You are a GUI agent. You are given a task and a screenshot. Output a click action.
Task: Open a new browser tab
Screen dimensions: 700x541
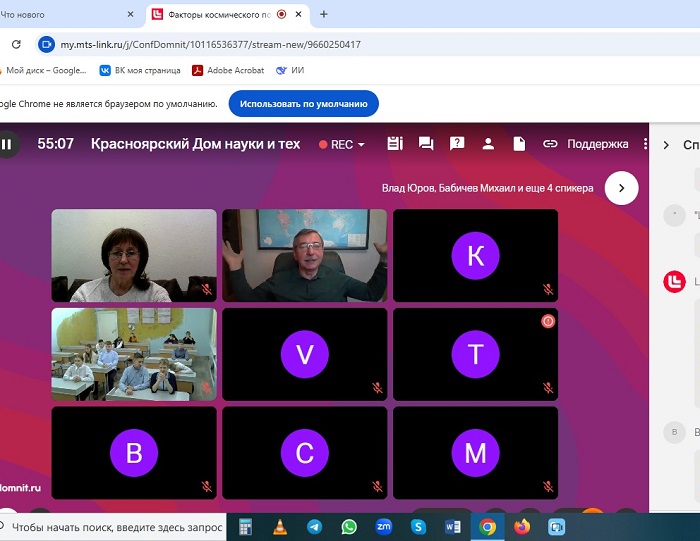point(323,14)
